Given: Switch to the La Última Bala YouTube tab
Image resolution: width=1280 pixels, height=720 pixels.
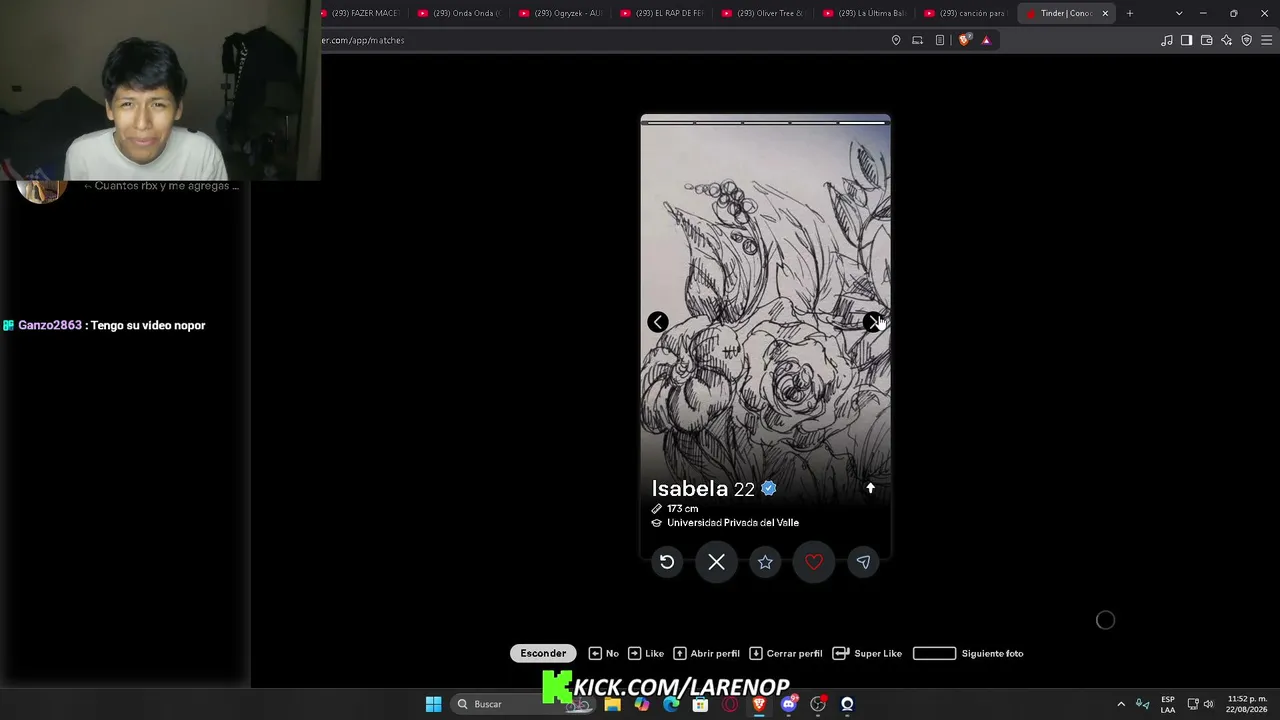Looking at the screenshot, I should click(864, 13).
